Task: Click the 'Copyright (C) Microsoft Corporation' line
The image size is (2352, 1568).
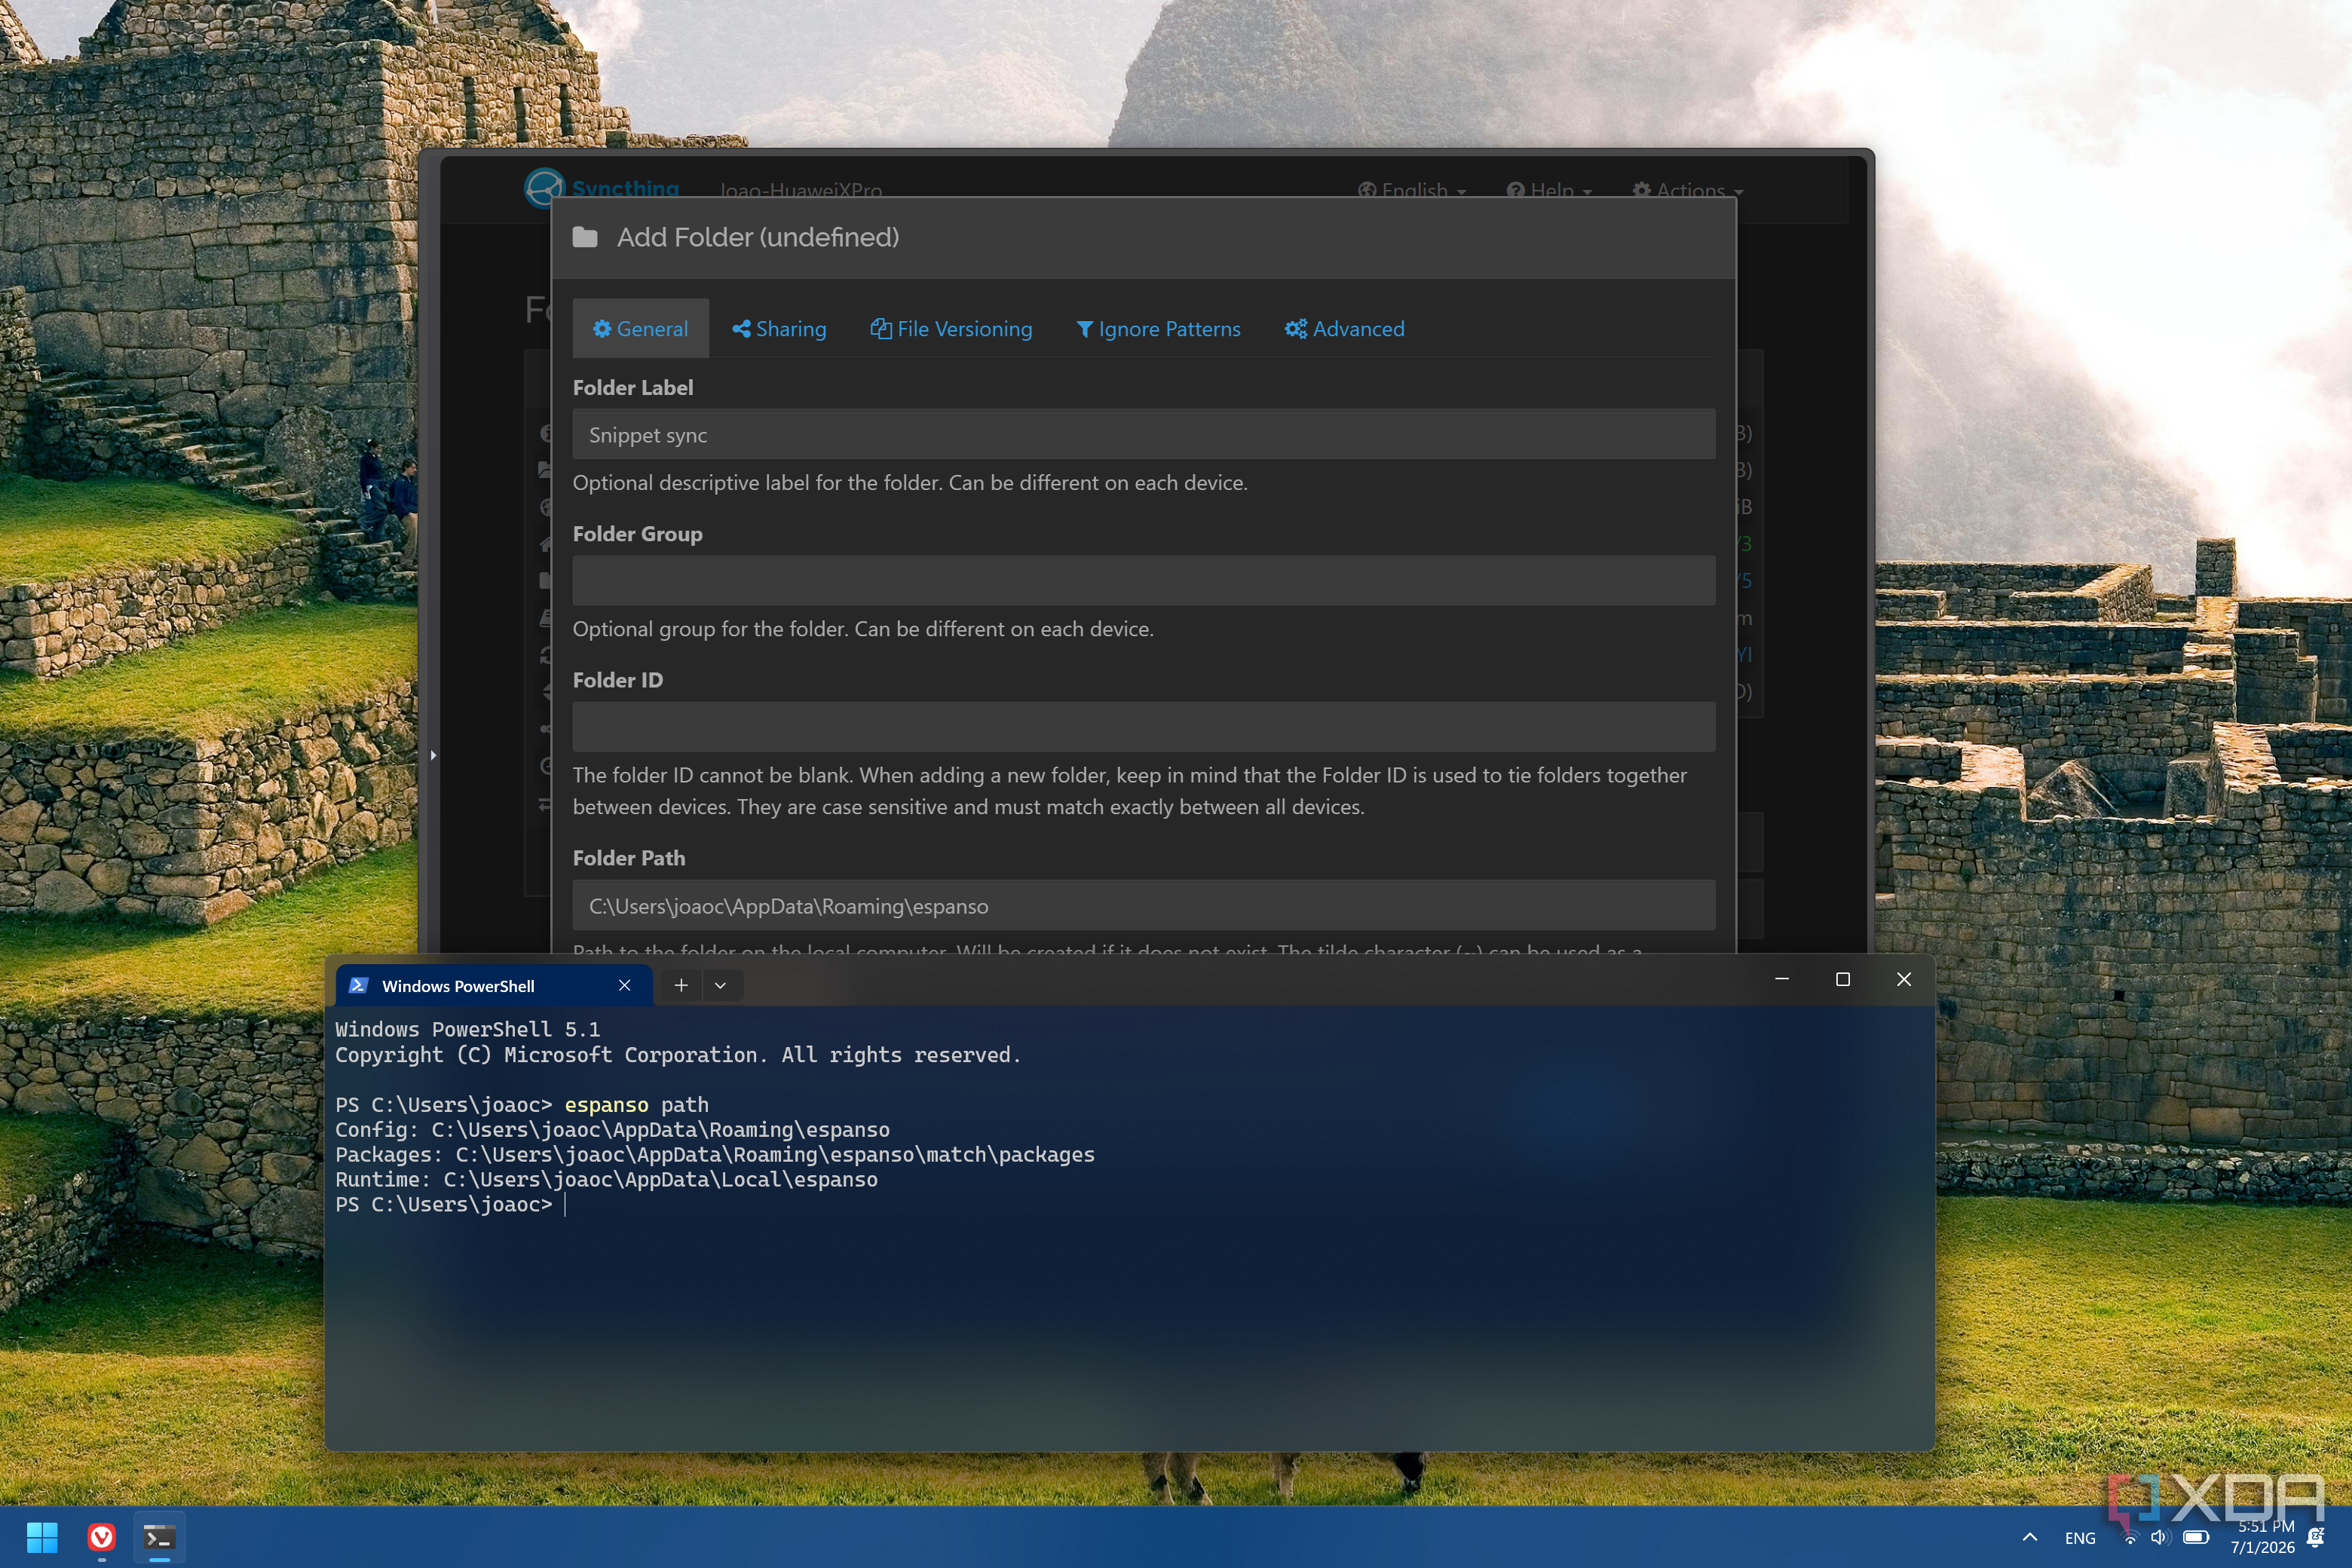Action: pos(678,1054)
